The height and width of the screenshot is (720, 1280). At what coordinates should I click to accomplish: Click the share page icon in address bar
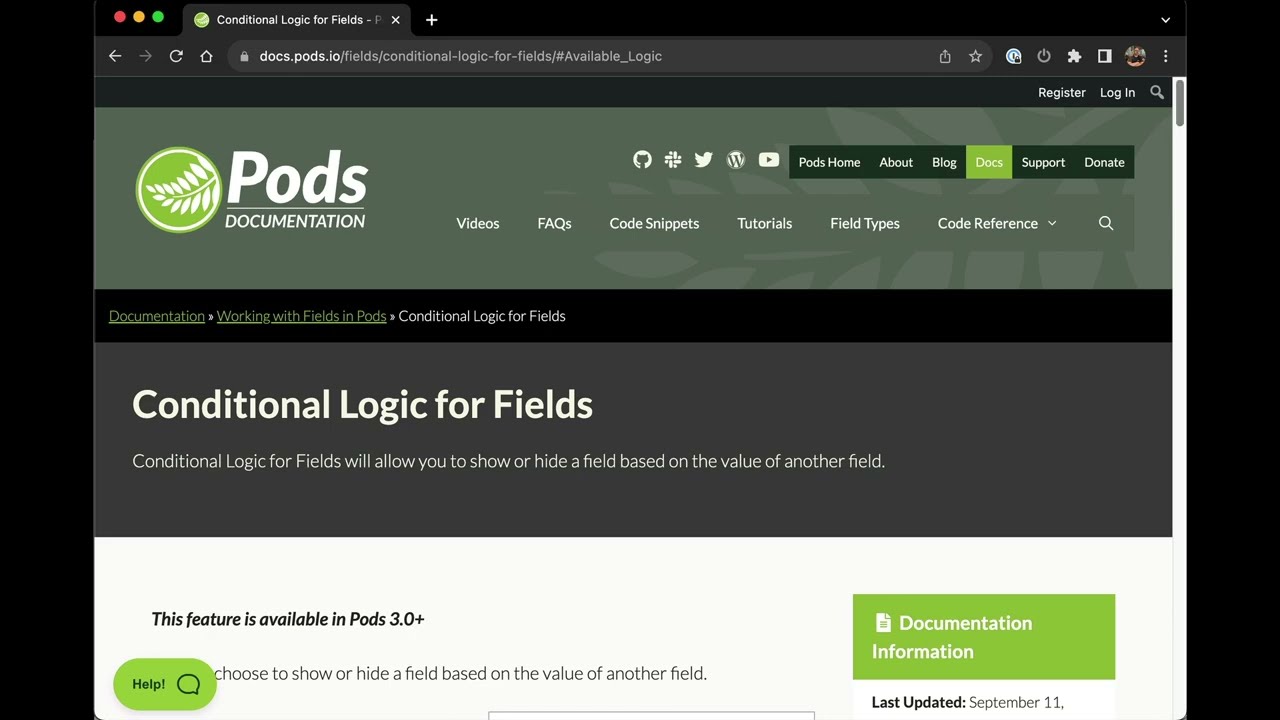945,56
